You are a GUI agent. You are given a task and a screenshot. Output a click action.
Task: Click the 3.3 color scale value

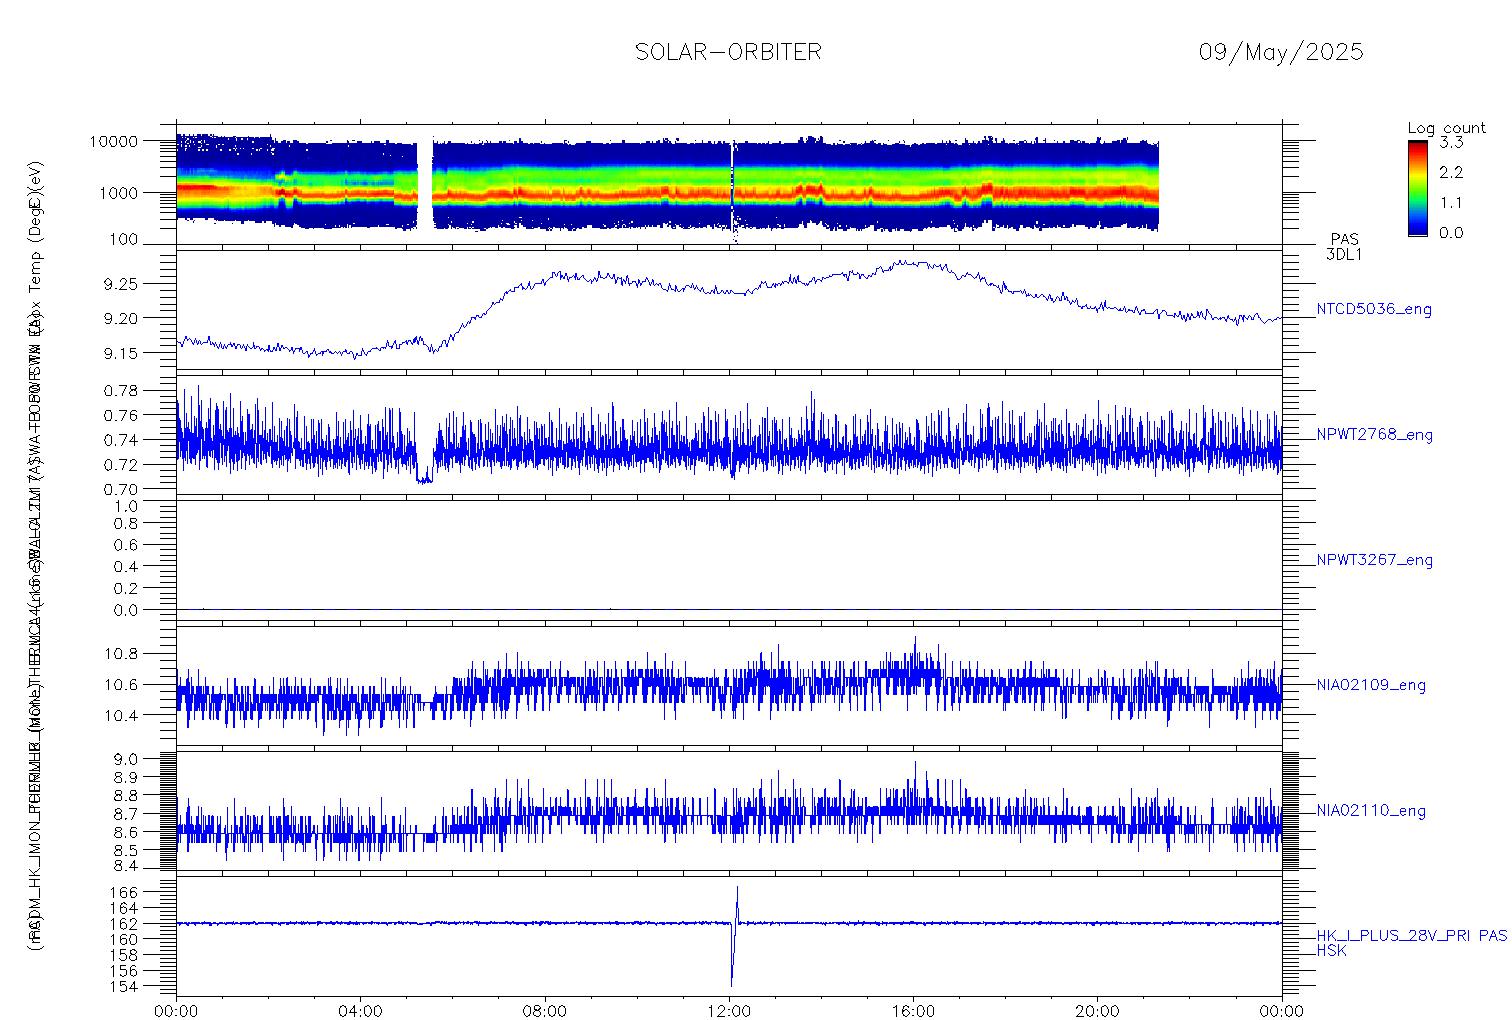coord(1450,142)
